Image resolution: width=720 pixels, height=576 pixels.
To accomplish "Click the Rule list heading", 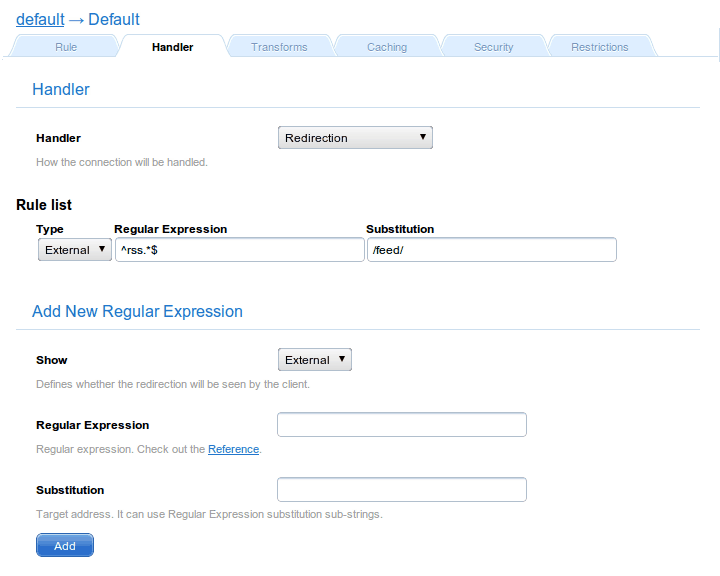I will pos(44,205).
